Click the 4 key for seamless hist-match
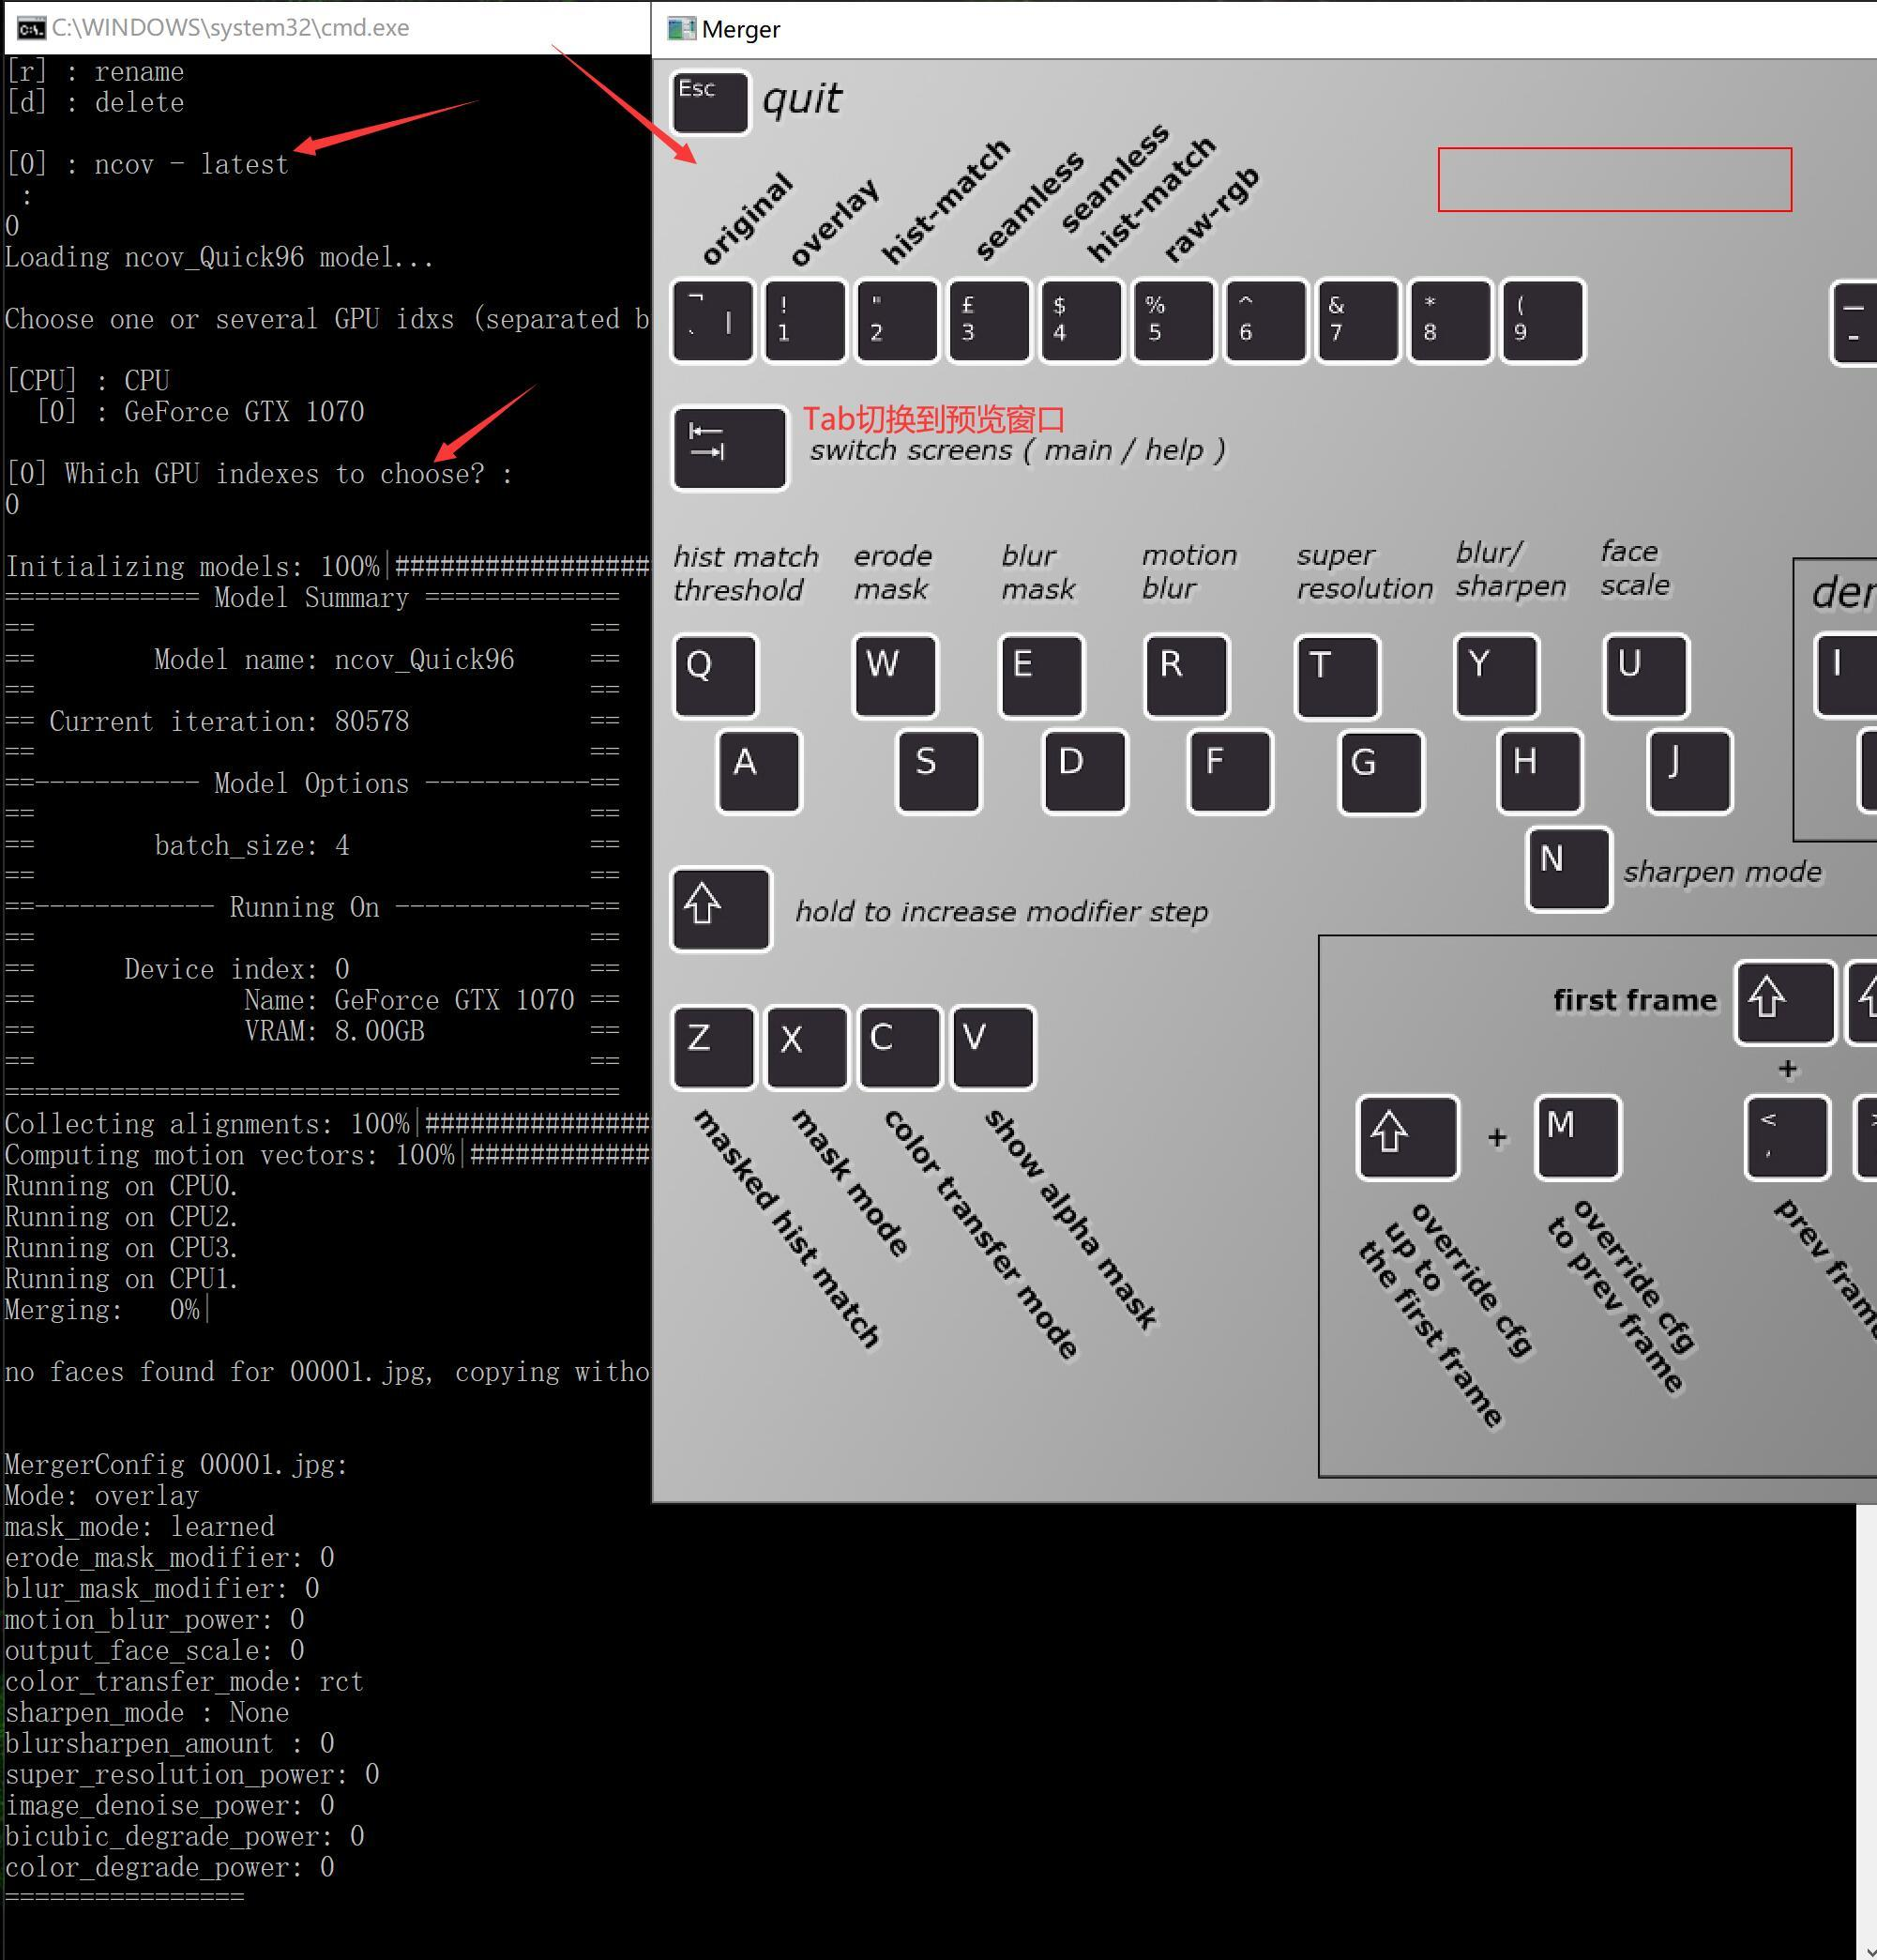The image size is (1877, 1960). pyautogui.click(x=1081, y=320)
